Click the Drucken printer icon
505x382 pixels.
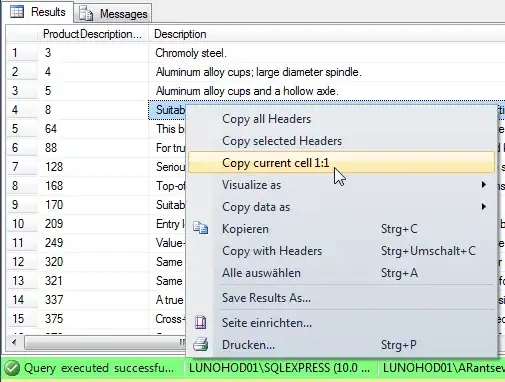[201, 344]
